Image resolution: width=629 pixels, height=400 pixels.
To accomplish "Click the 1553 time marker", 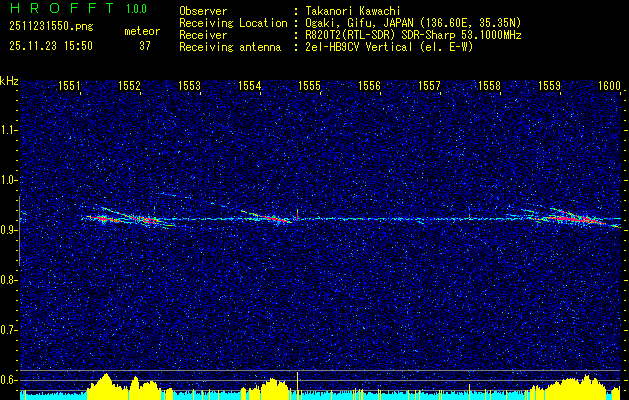I will pos(189,85).
